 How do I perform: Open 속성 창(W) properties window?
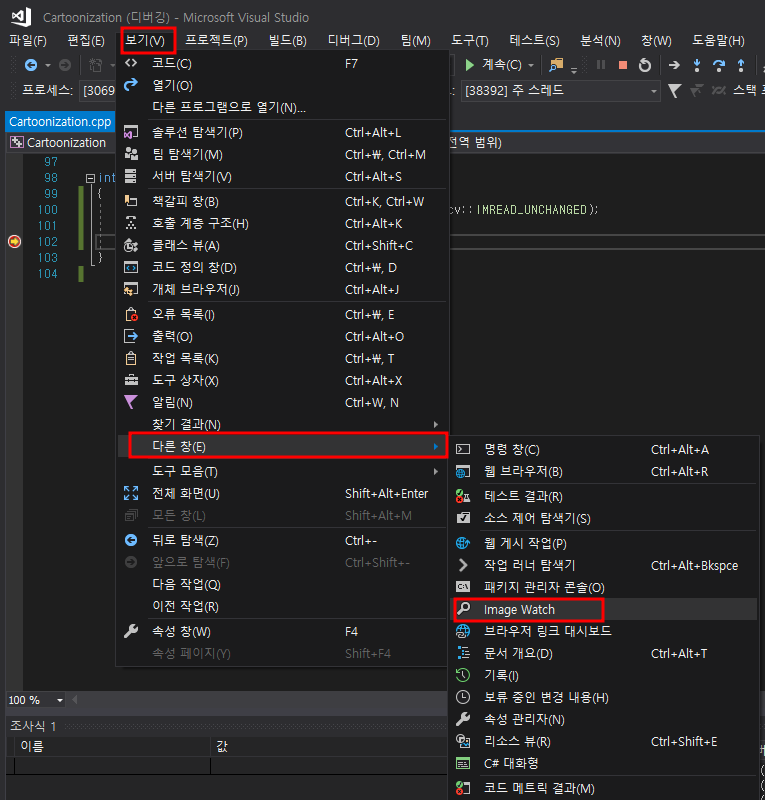(283, 632)
